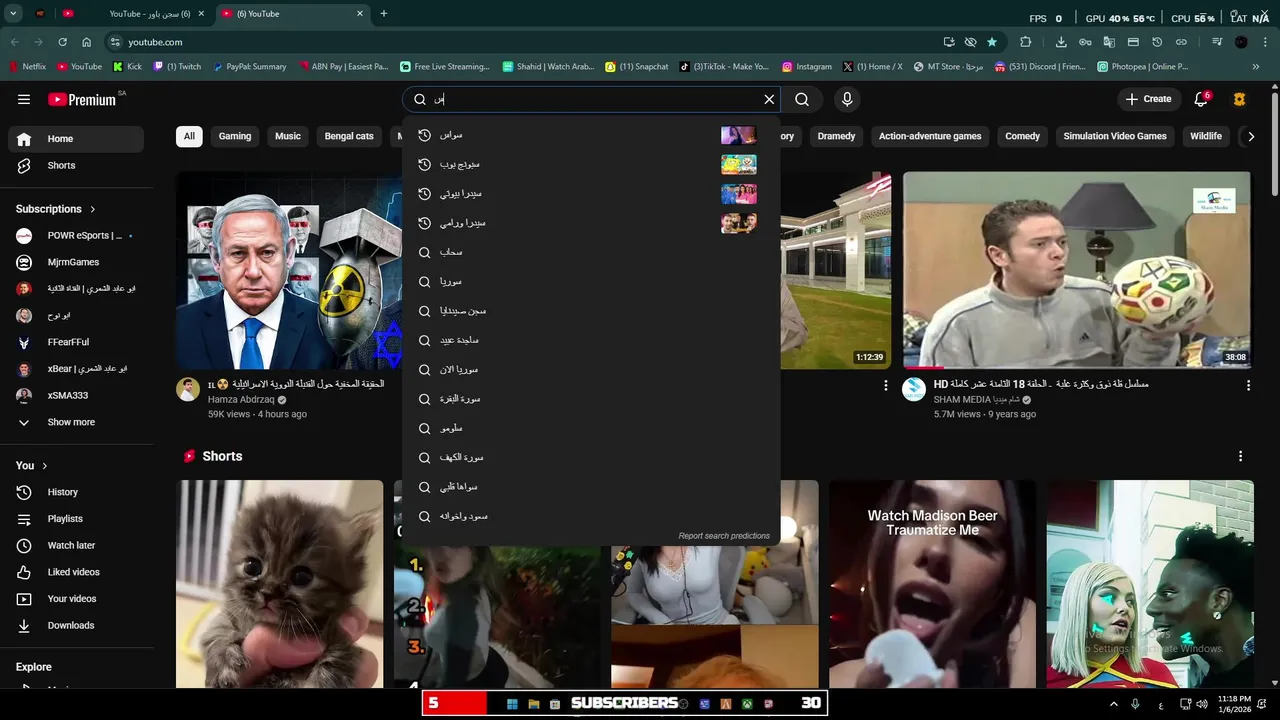Image resolution: width=1280 pixels, height=720 pixels.
Task: Choose the سجن صيدنايا search suggestion
Action: coord(591,311)
